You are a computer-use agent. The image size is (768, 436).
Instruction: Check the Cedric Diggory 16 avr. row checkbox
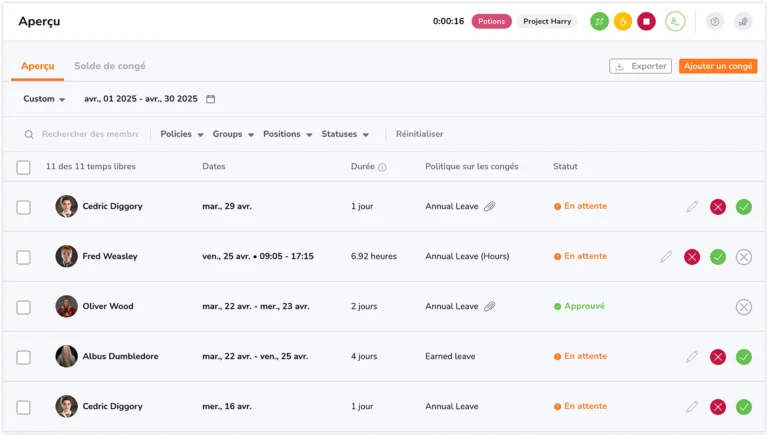coord(24,407)
